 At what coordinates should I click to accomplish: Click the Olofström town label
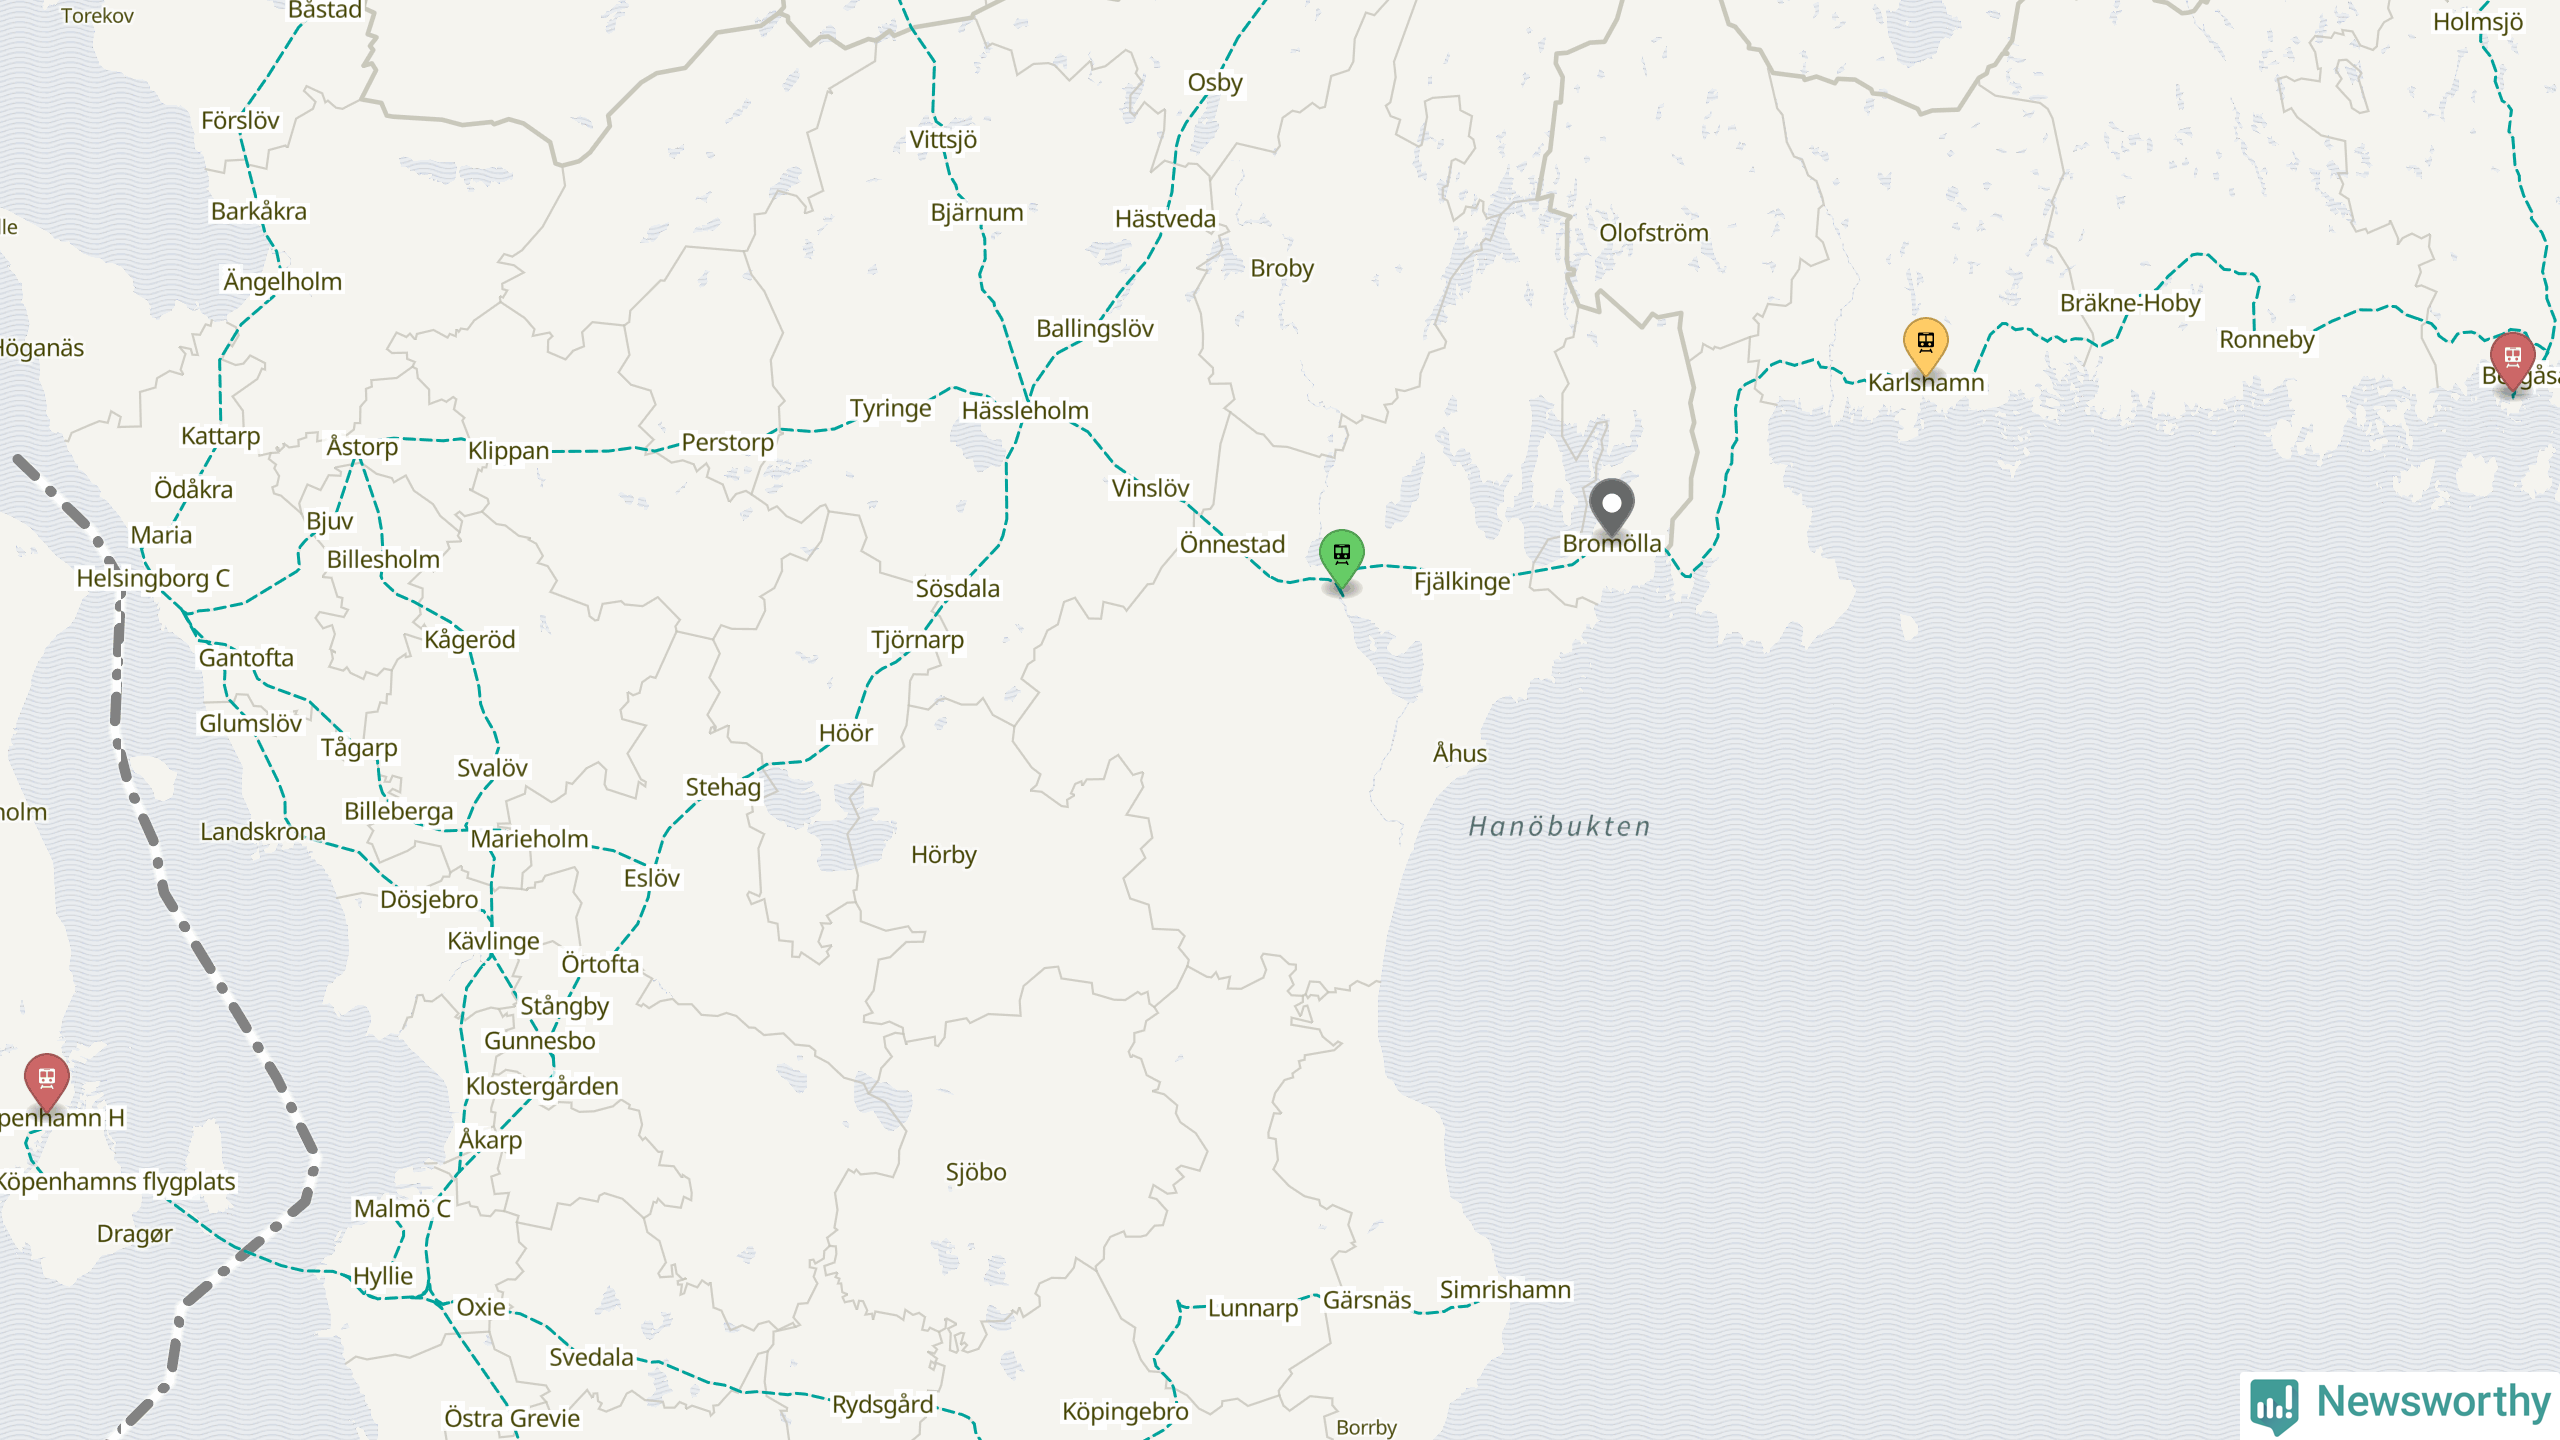coord(1653,232)
